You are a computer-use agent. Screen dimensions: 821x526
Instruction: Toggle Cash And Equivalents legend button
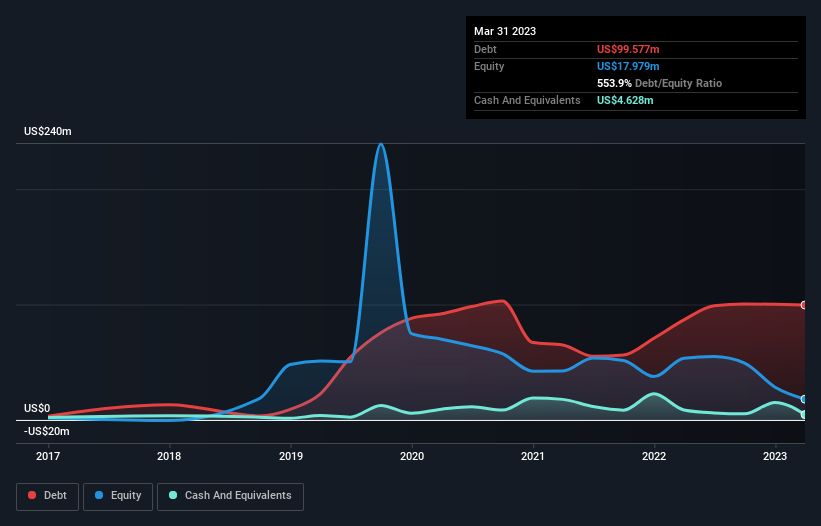tap(230, 496)
